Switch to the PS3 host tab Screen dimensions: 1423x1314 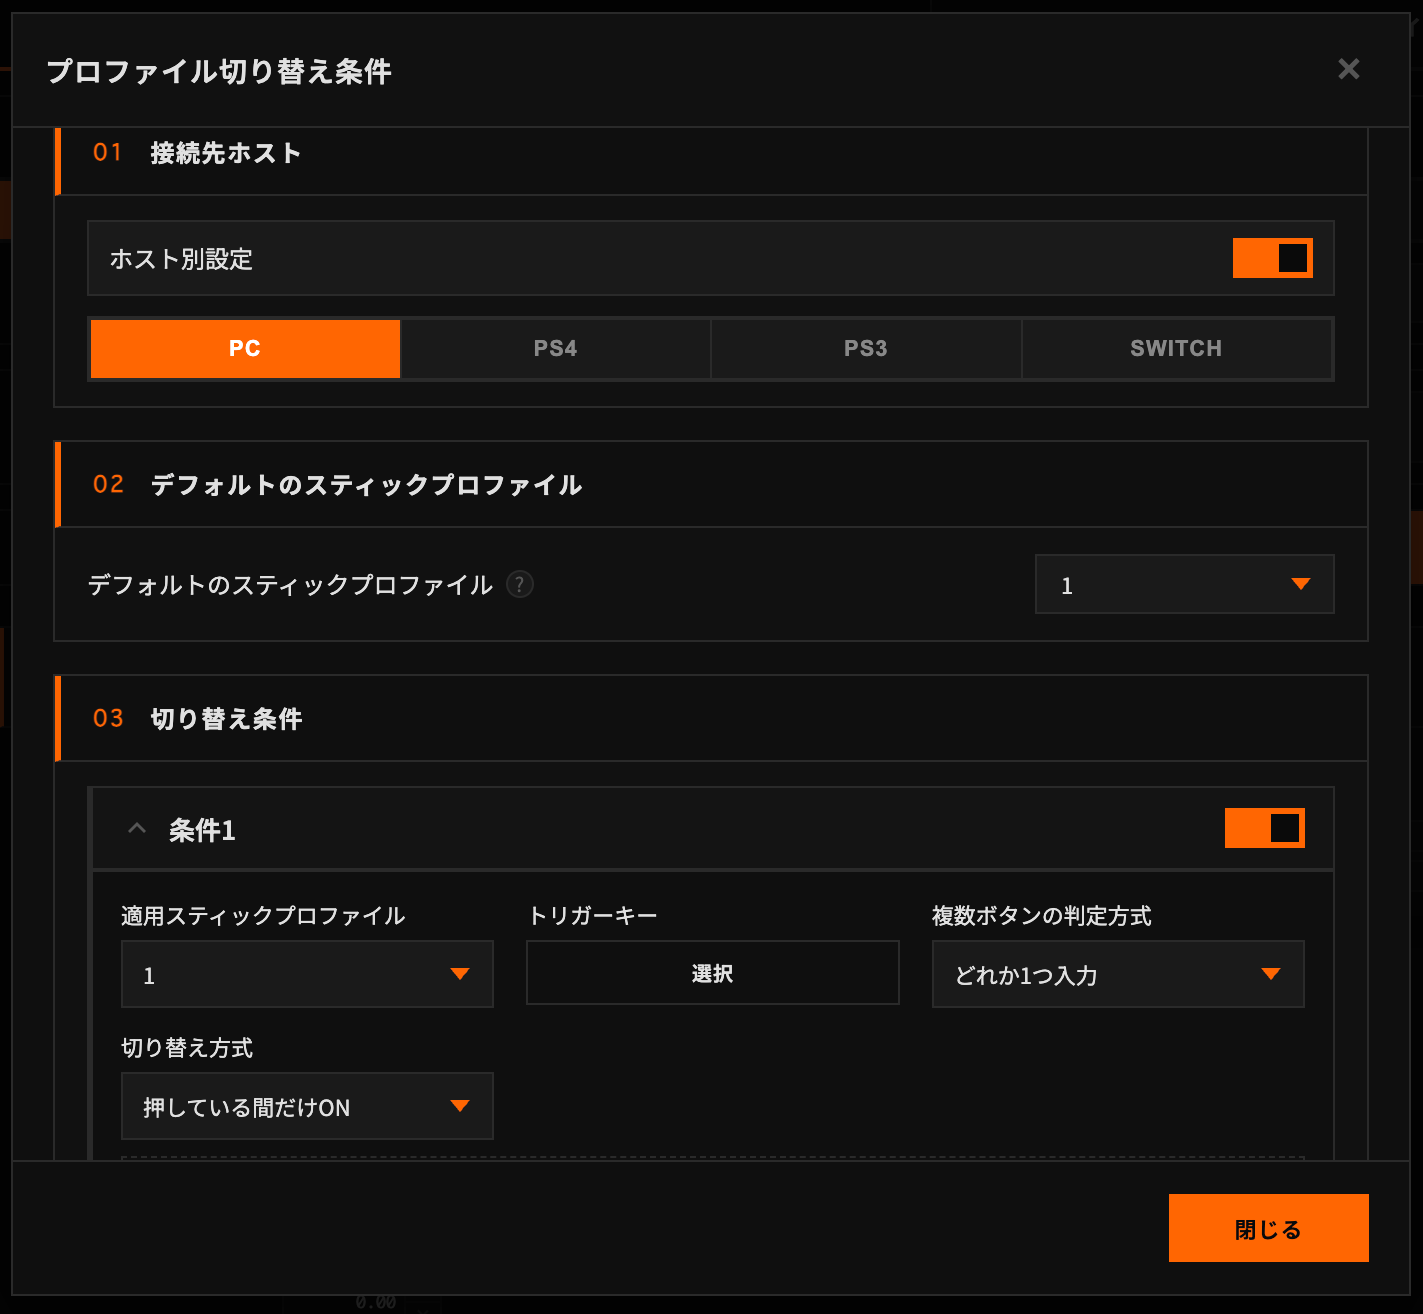tap(865, 348)
